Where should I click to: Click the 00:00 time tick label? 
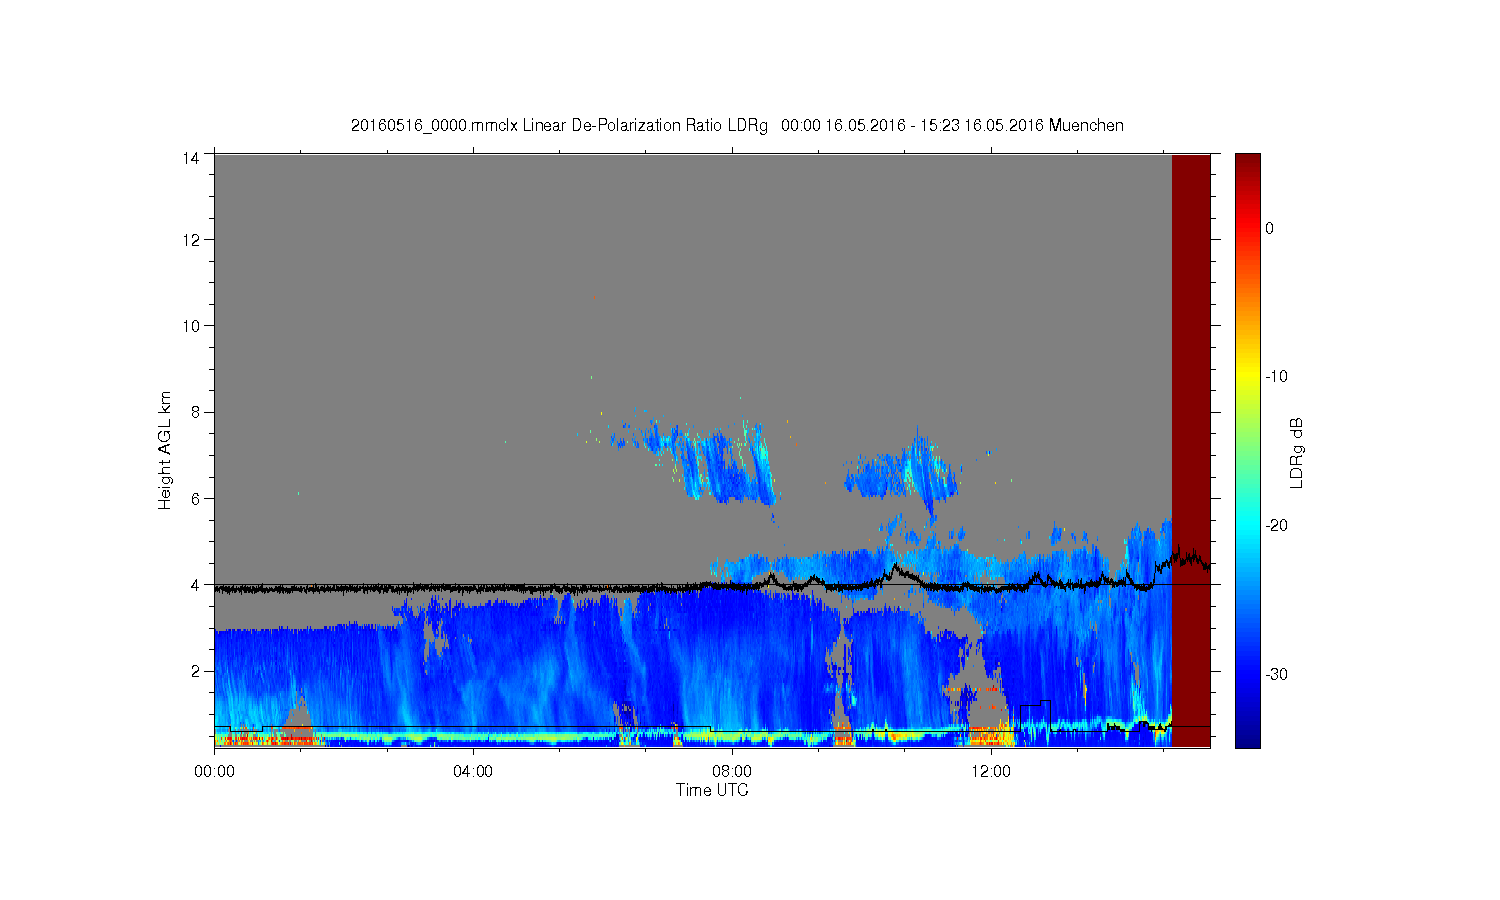pyautogui.click(x=214, y=771)
